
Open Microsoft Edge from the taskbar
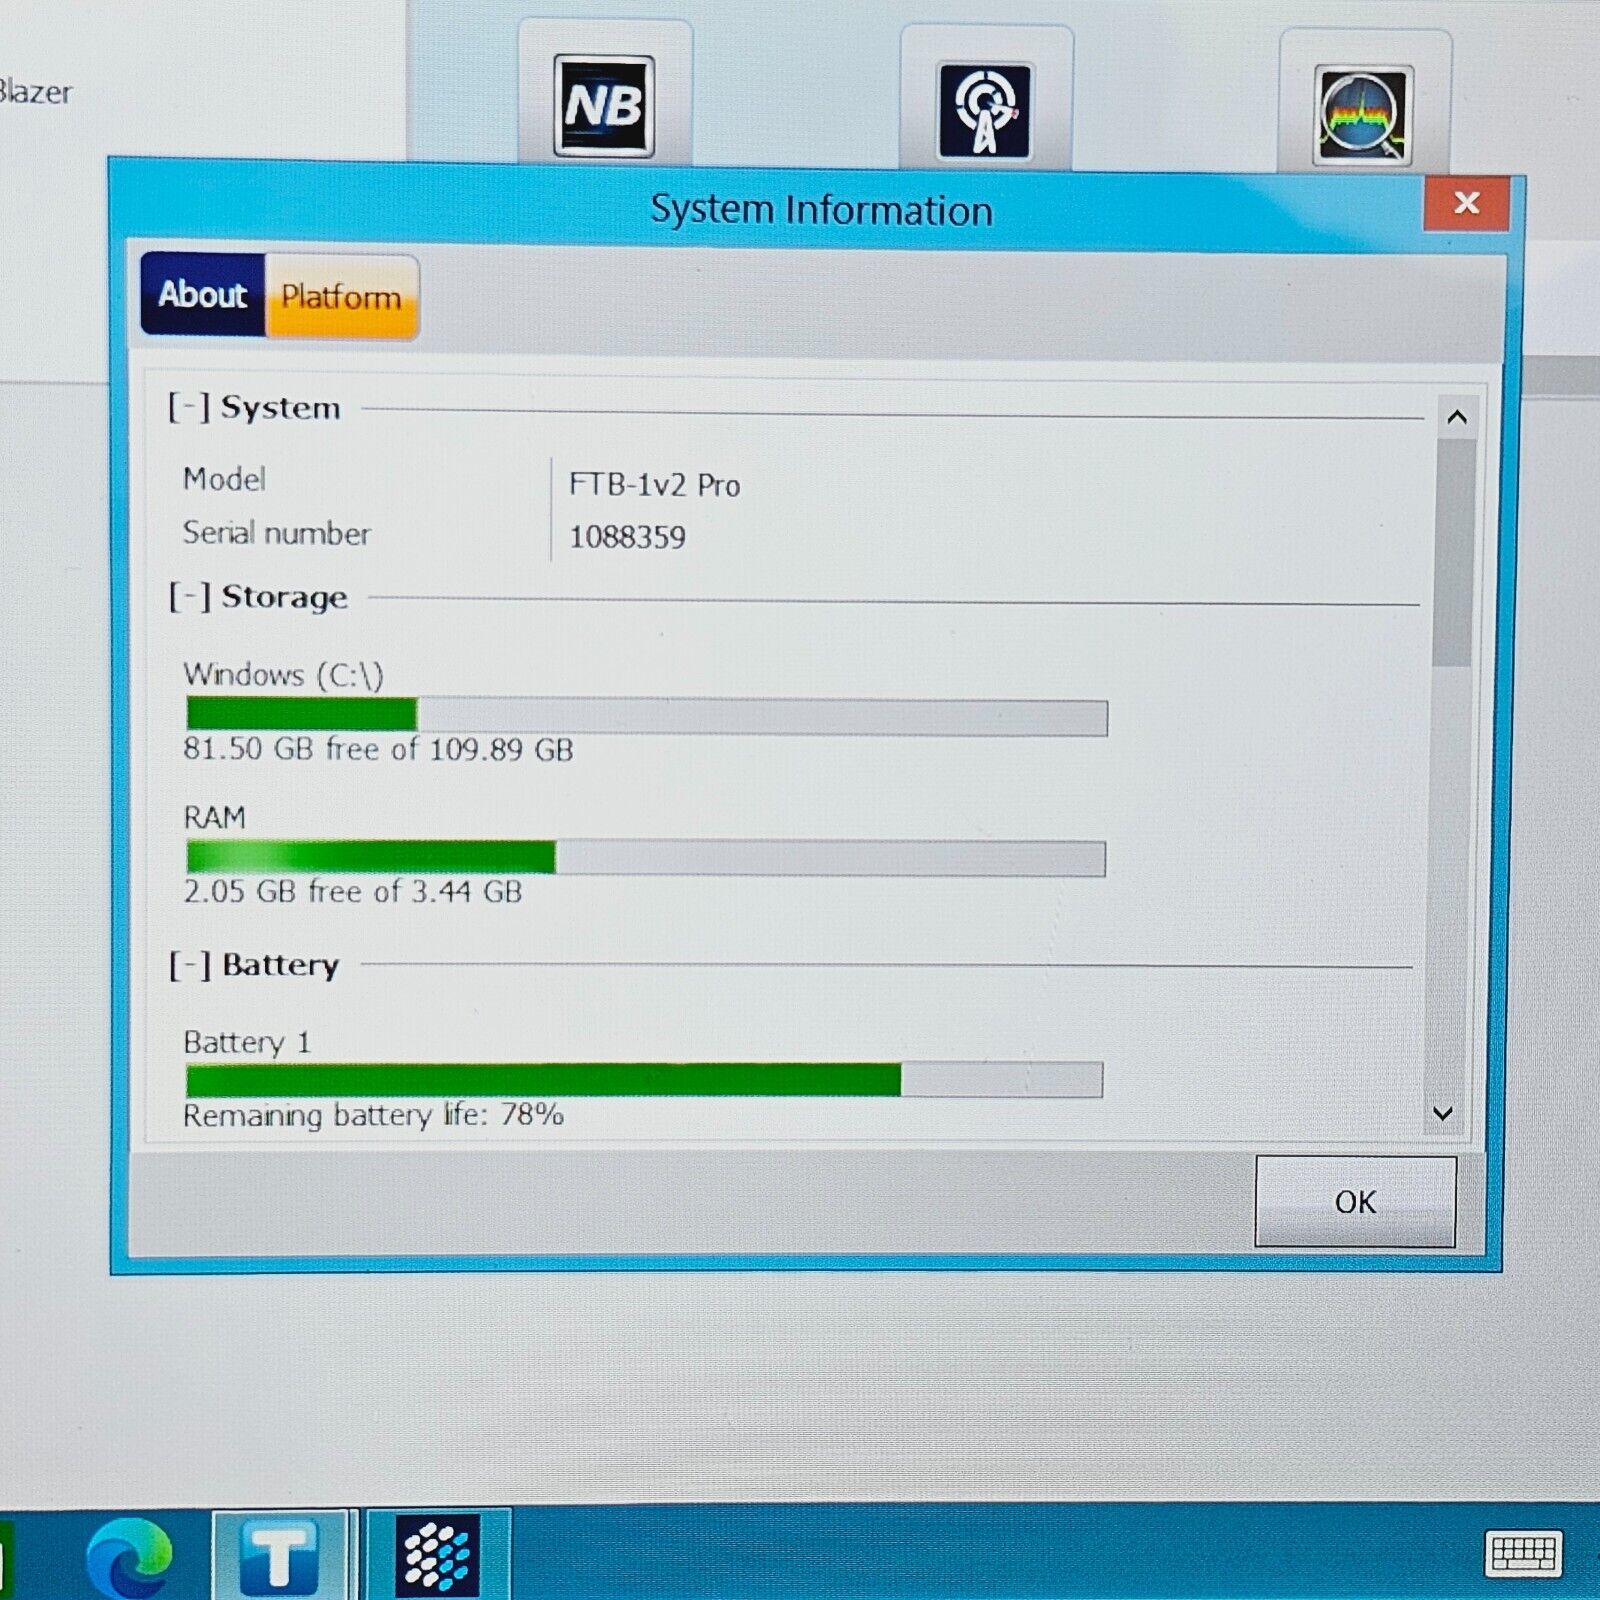coord(129,1557)
